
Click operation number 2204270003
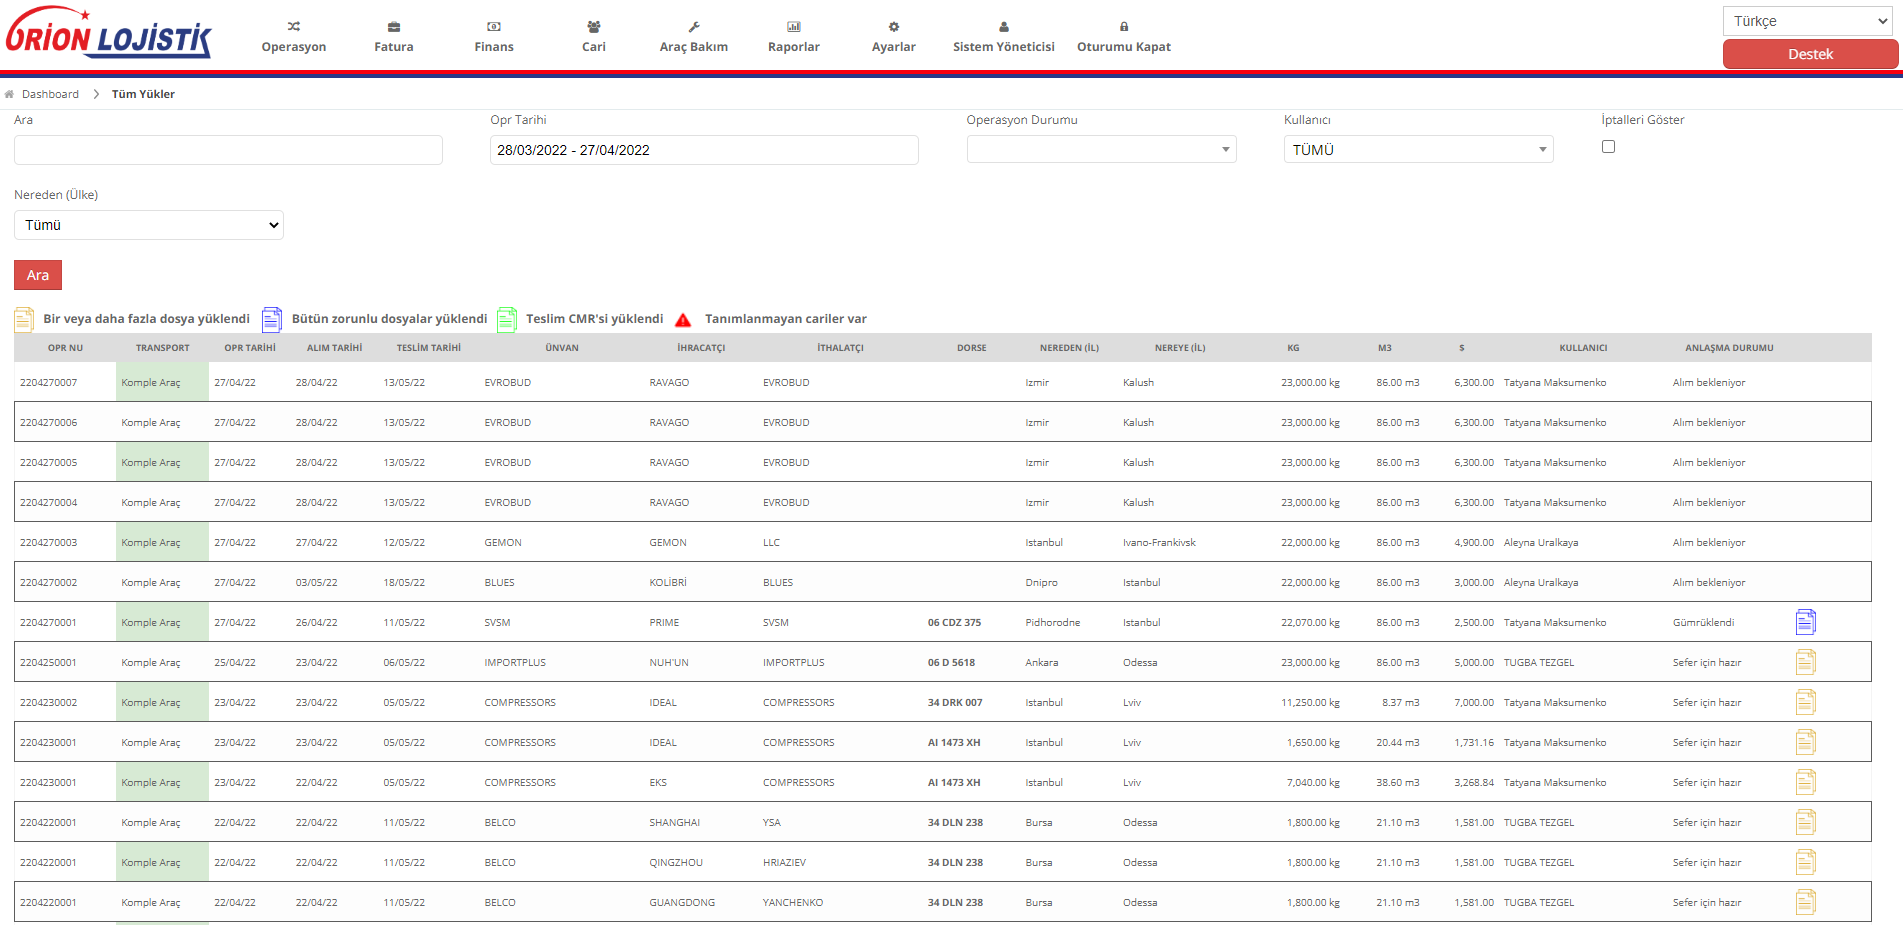tap(48, 543)
